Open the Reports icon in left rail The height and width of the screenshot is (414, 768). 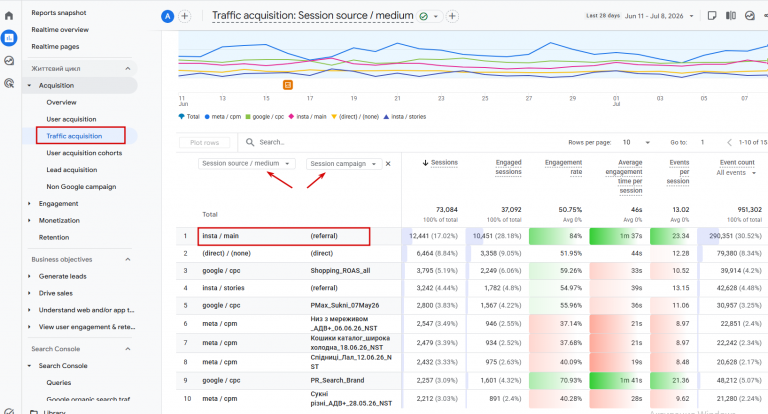tap(9, 38)
